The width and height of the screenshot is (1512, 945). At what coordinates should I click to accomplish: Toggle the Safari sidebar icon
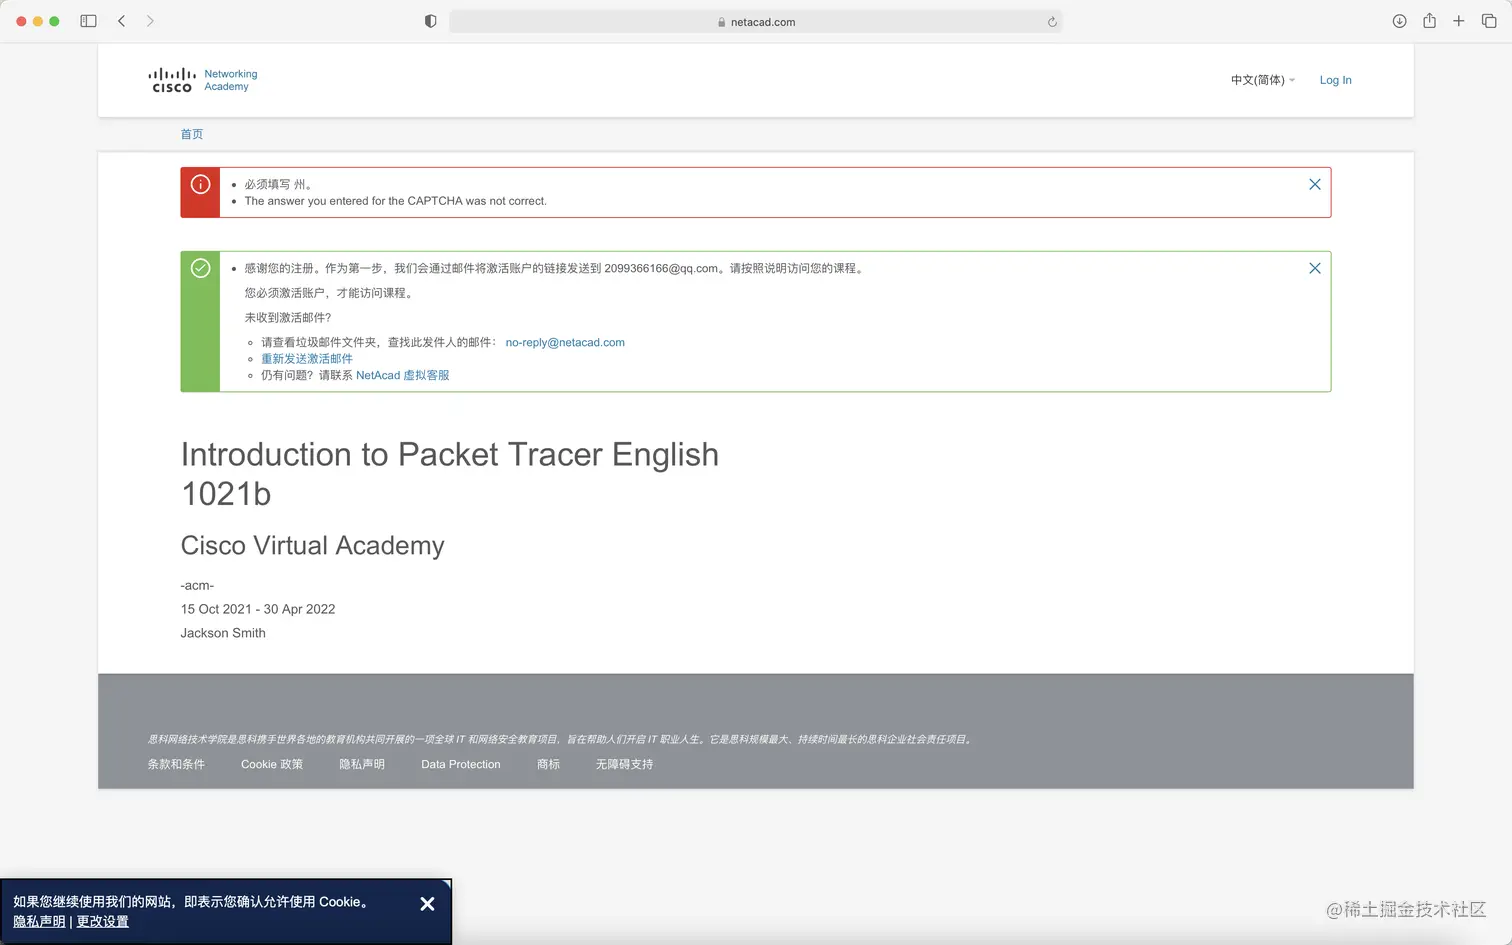88,21
